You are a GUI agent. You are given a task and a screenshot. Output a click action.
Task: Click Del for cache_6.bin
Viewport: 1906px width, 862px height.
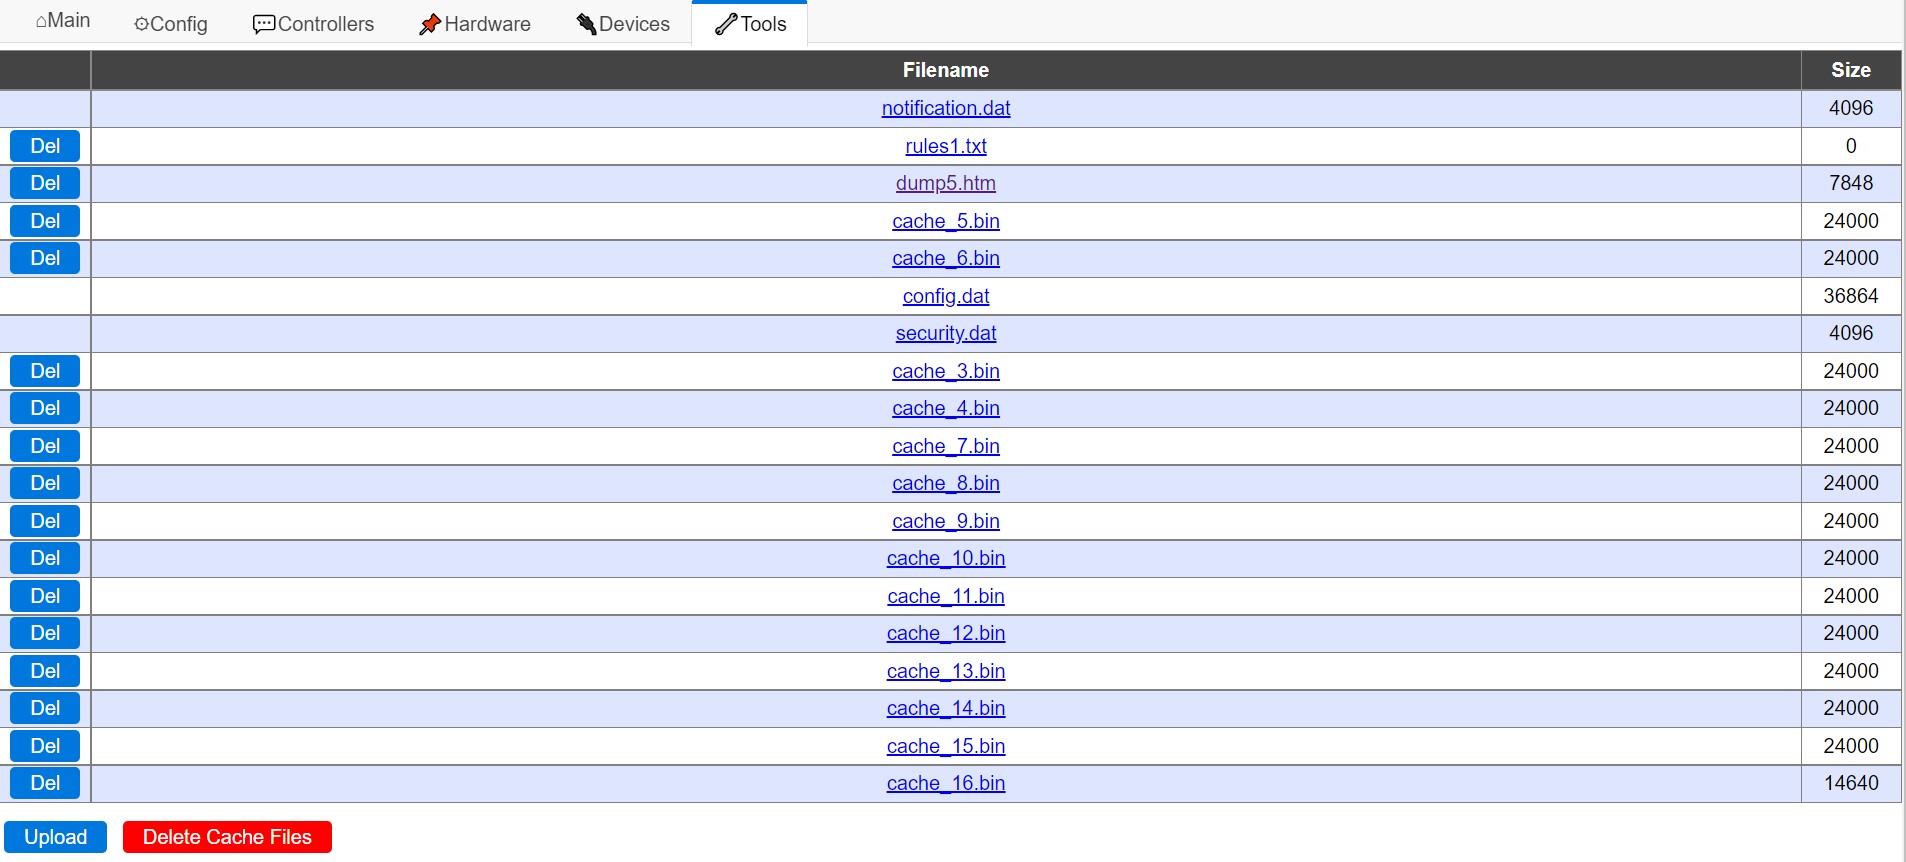tap(45, 258)
